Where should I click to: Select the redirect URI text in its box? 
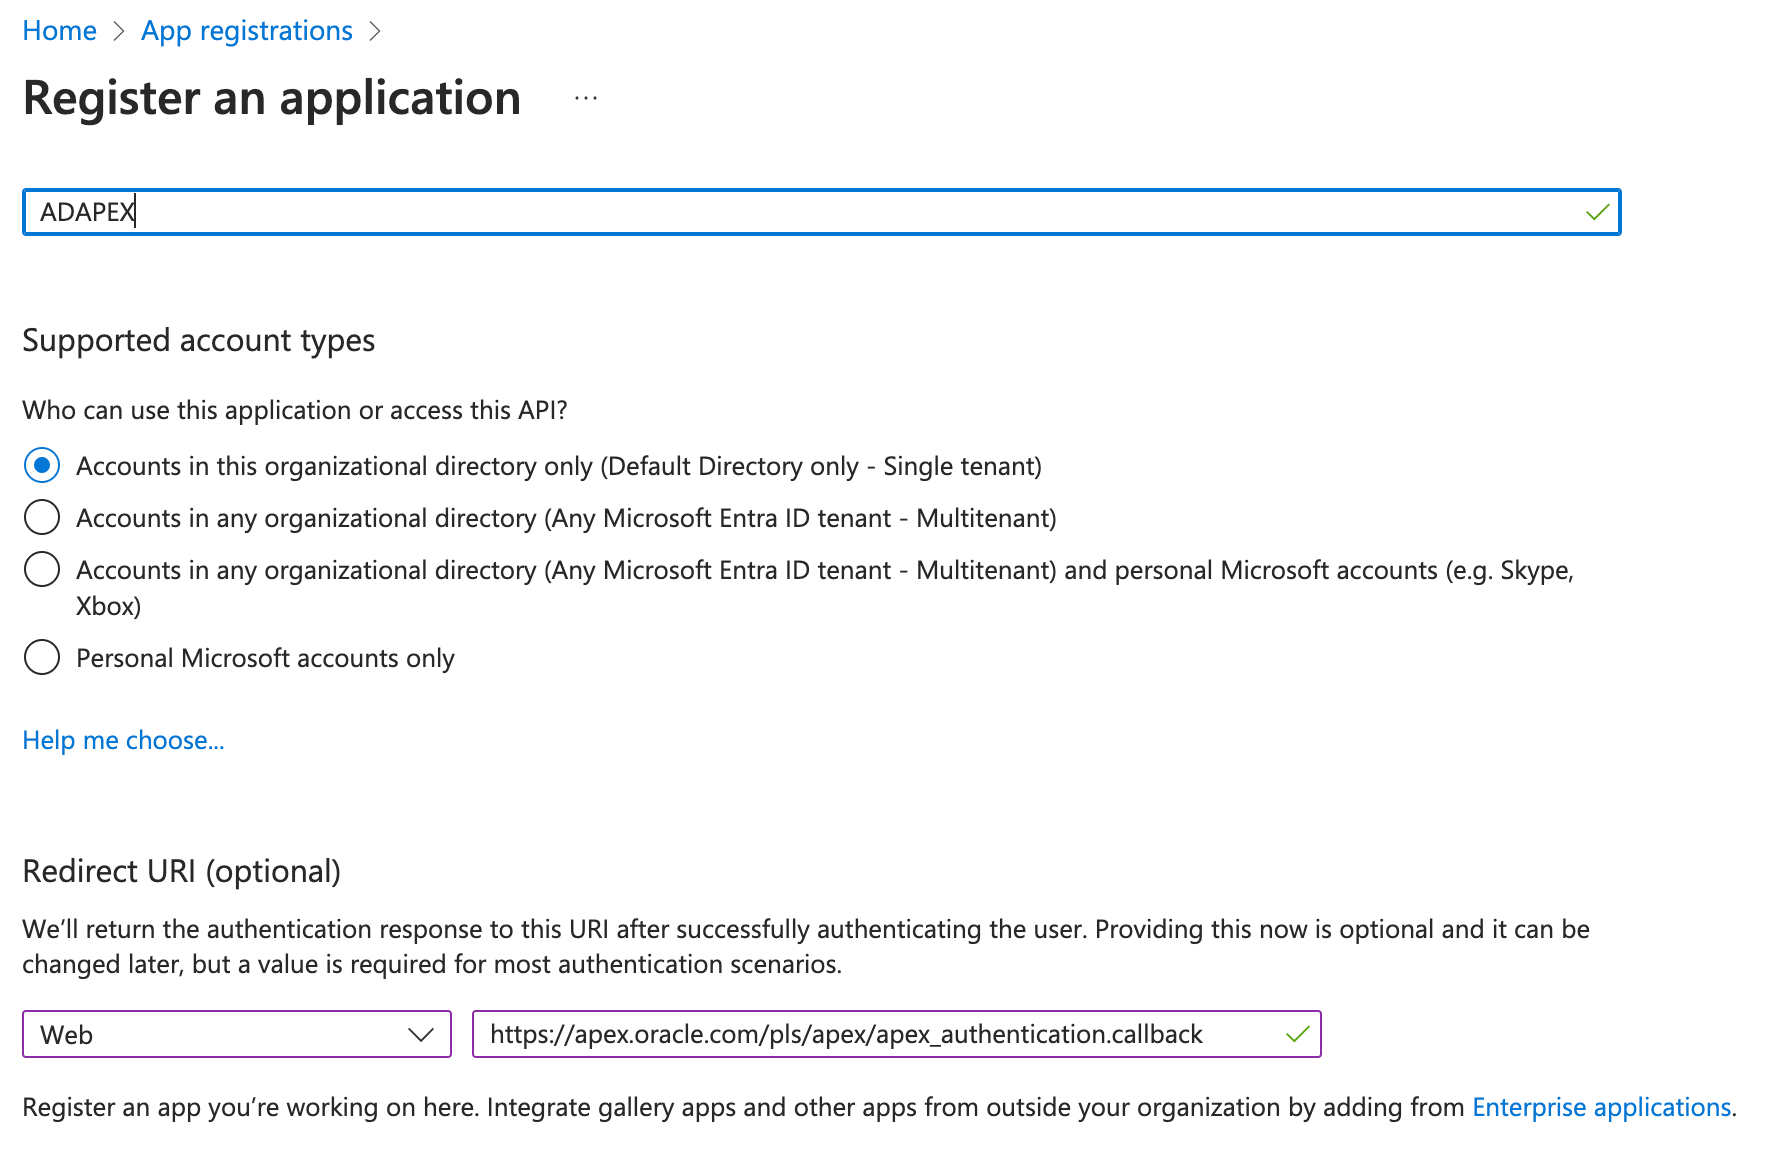(x=846, y=1034)
